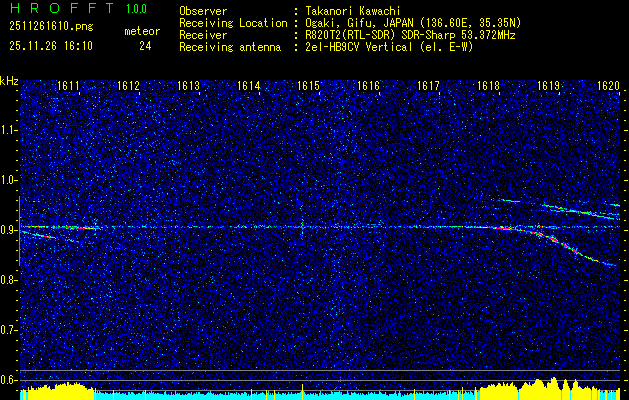Click the meteor label
The width and height of the screenshot is (629, 400).
[x=142, y=31]
